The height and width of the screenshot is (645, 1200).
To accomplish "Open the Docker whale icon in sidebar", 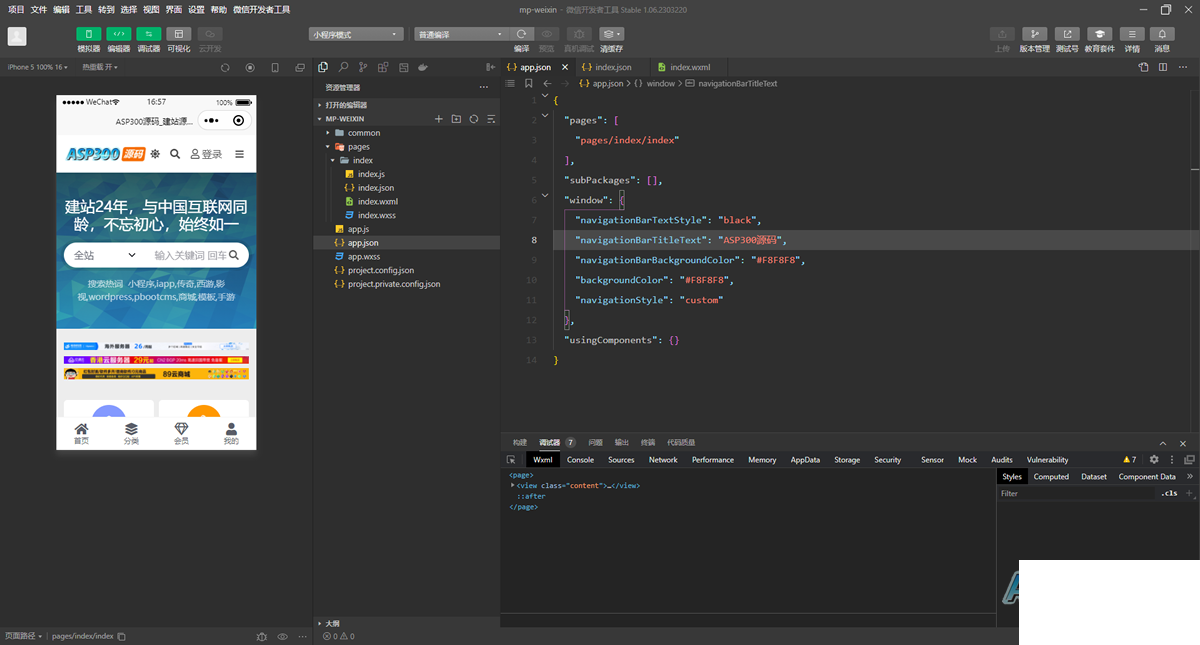I will point(423,67).
